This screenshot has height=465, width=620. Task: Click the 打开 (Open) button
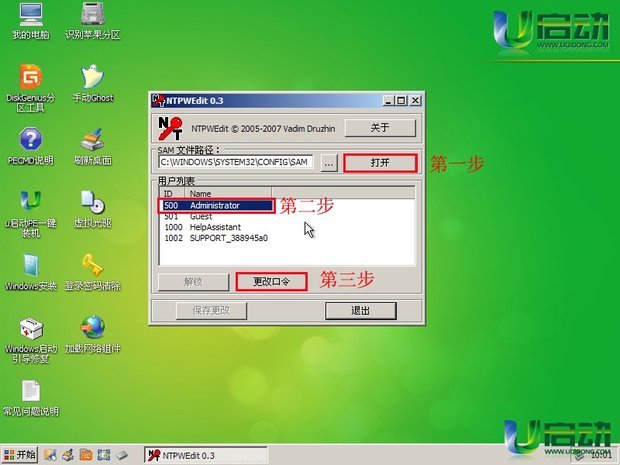tap(380, 163)
